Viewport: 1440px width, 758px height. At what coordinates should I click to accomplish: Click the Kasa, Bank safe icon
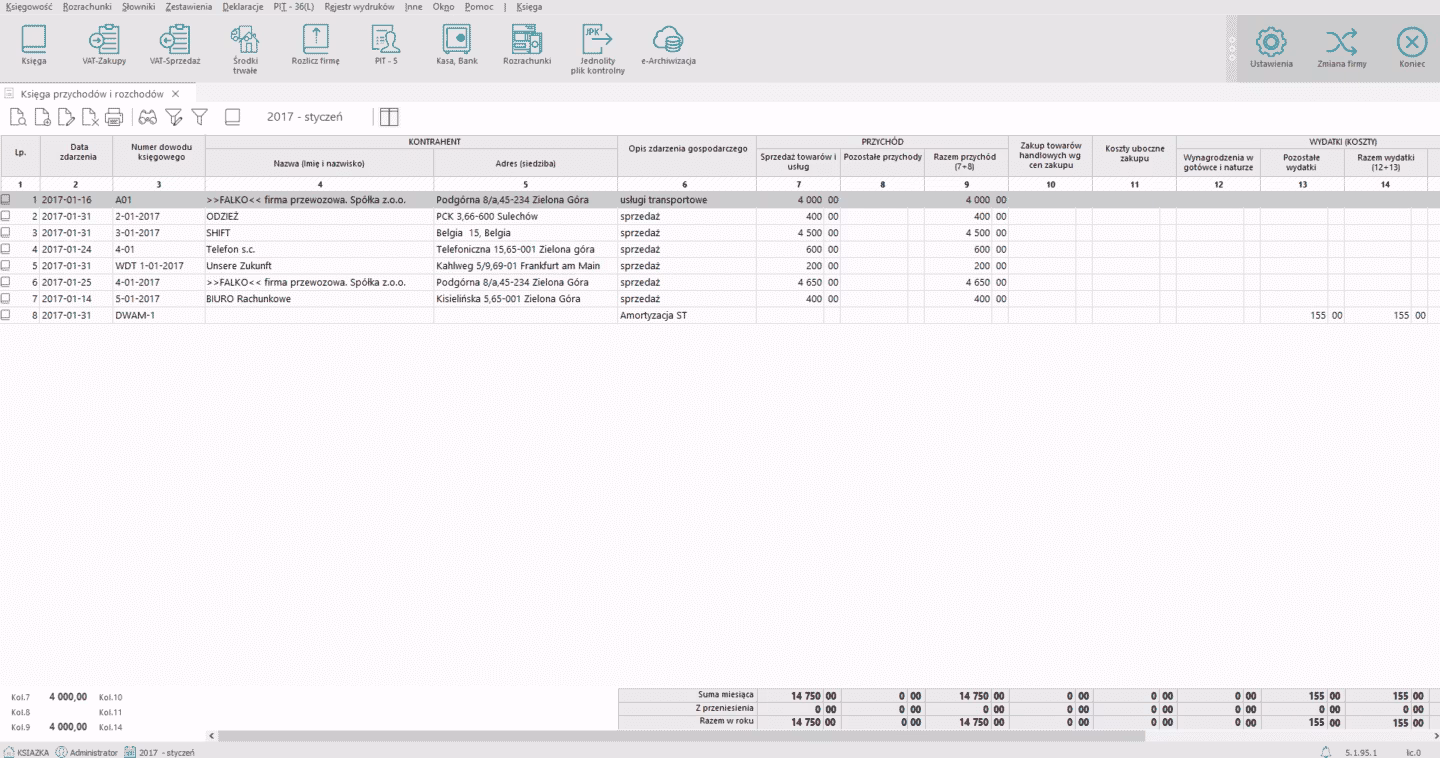(x=457, y=41)
